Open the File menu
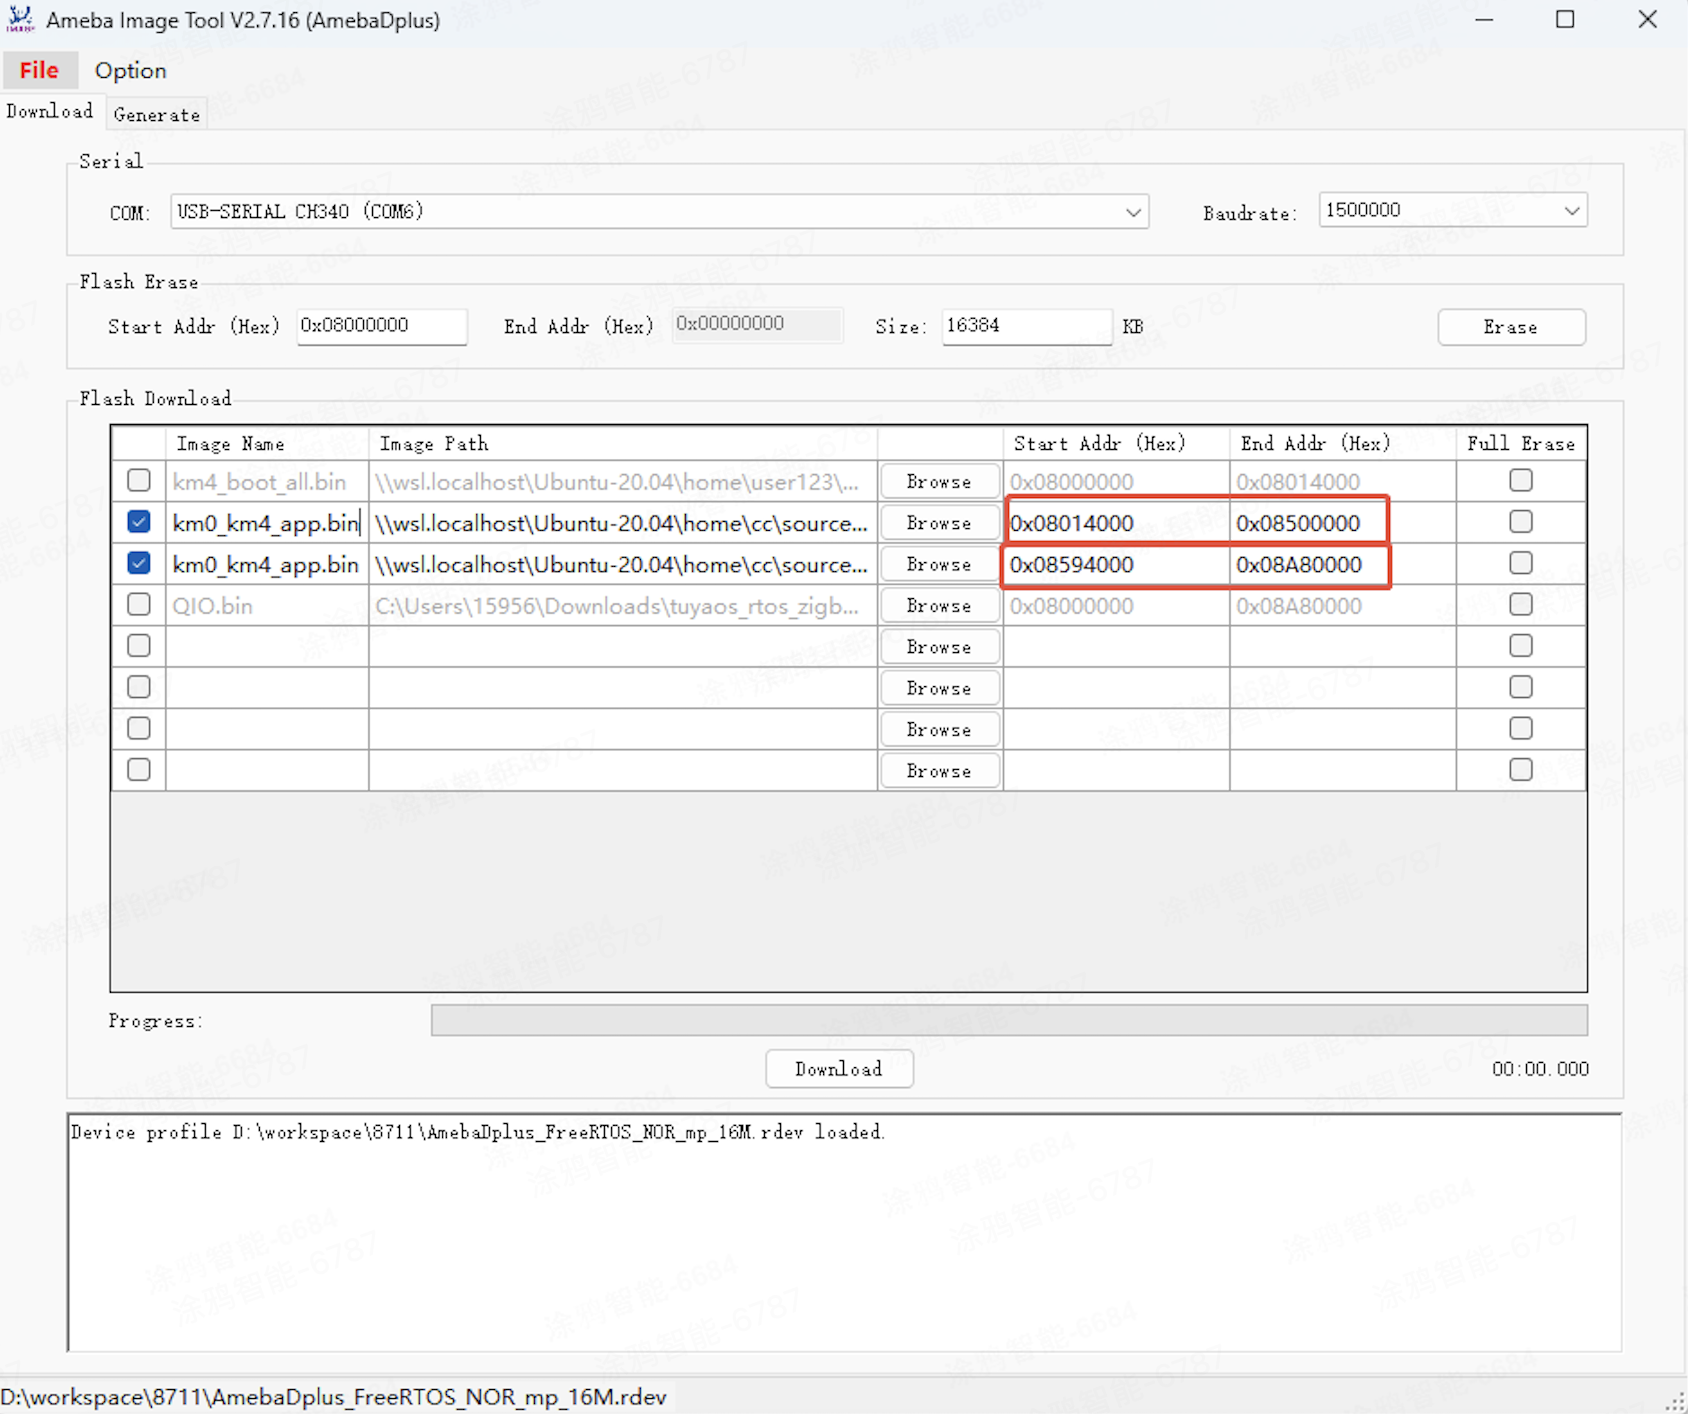The height and width of the screenshot is (1414, 1688). [x=39, y=71]
